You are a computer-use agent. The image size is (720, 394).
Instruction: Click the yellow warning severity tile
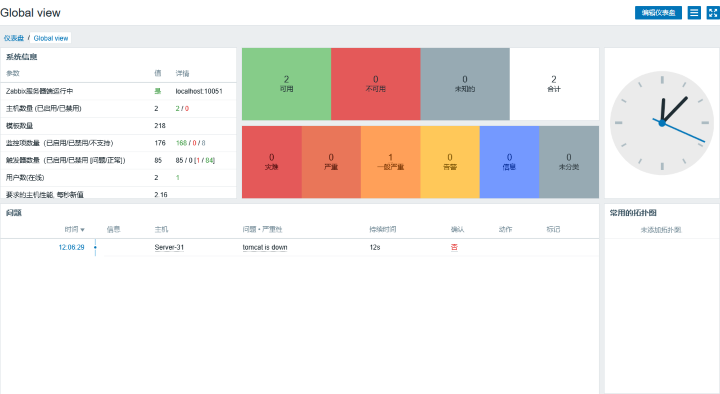(450, 162)
